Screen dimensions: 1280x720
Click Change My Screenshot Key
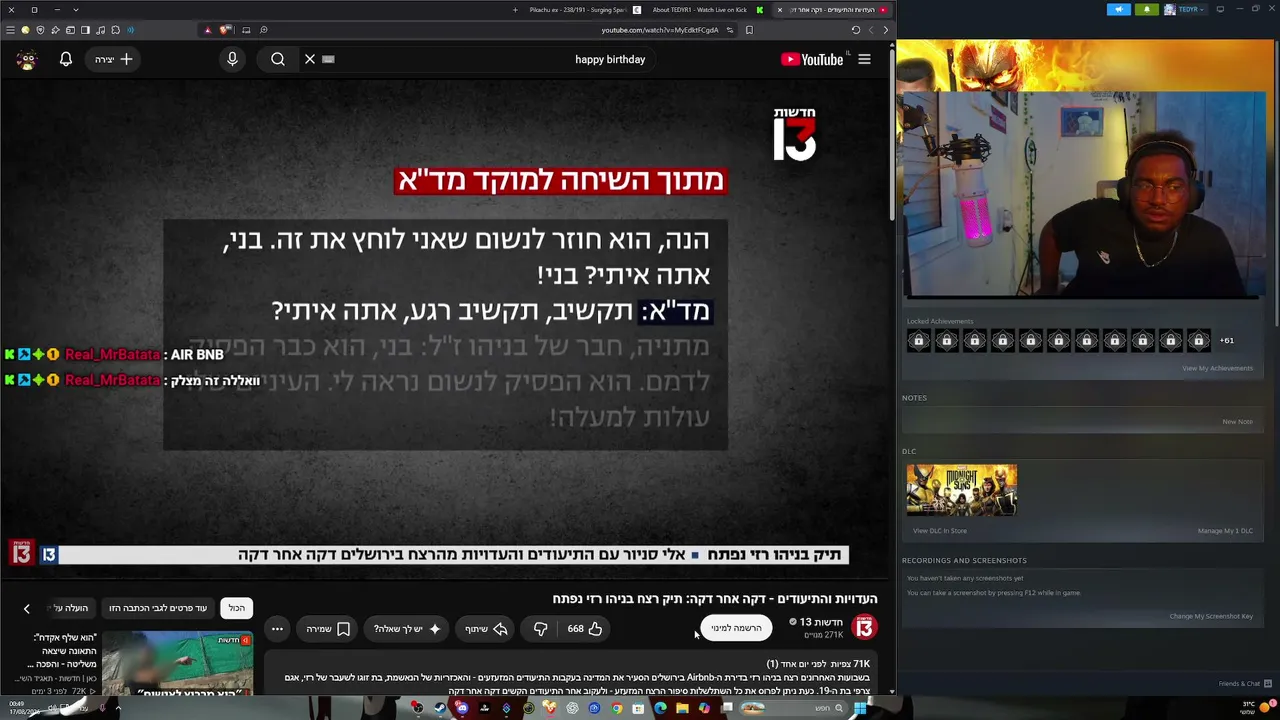[1211, 616]
